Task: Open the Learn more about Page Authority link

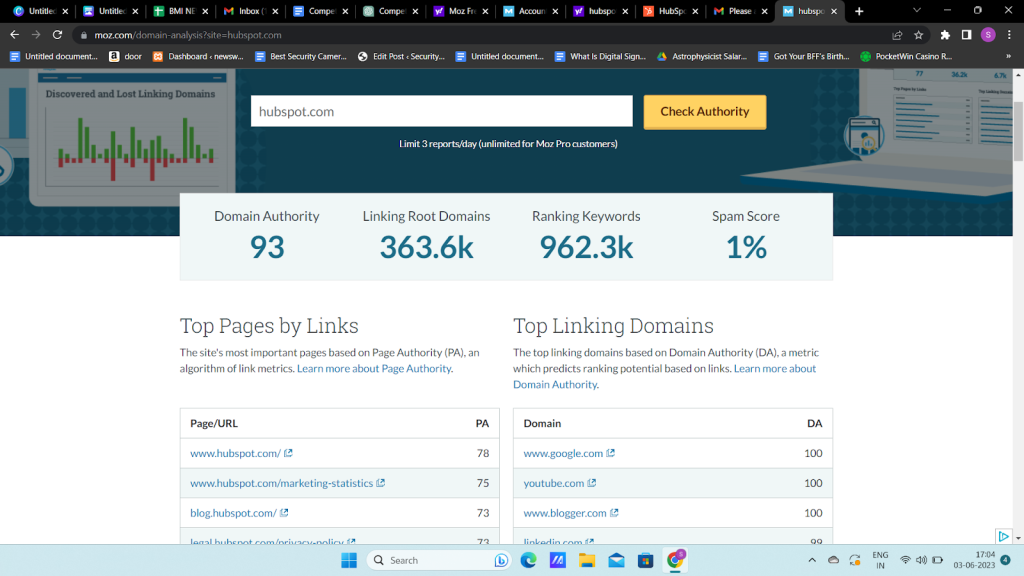Action: [374, 368]
